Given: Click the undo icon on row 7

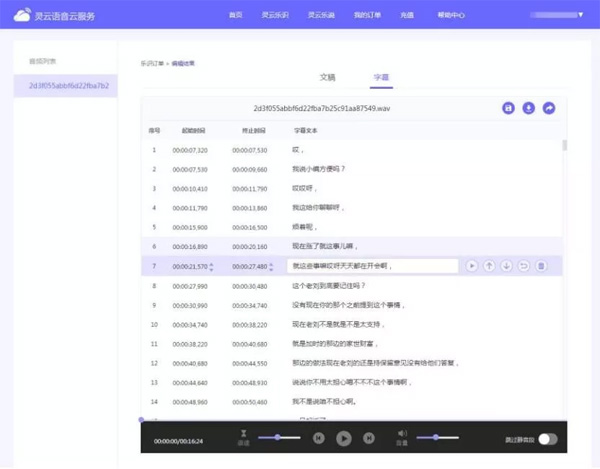Looking at the screenshot, I should click(523, 266).
